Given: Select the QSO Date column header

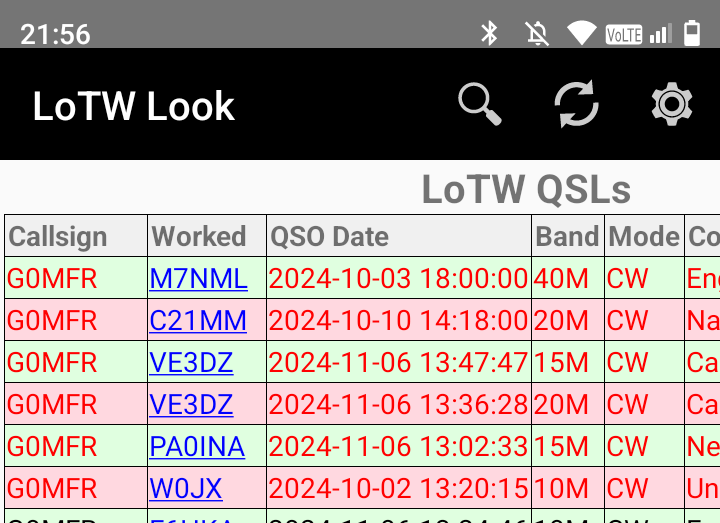Looking at the screenshot, I should 399,236.
